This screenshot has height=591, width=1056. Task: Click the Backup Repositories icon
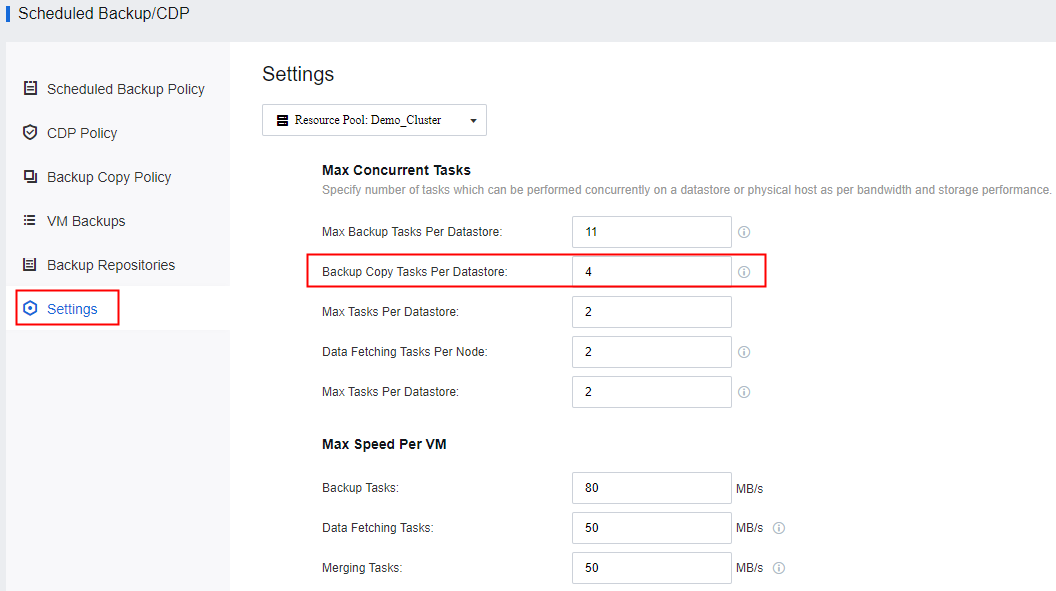click(x=30, y=265)
